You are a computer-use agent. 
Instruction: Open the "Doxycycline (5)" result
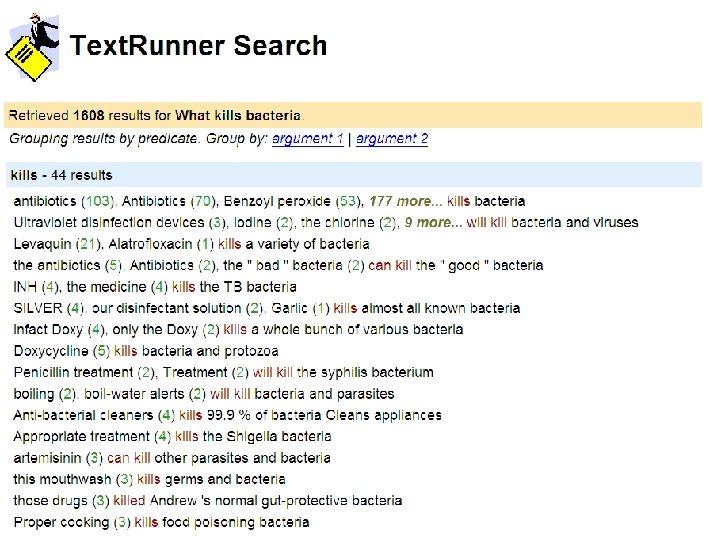[62, 351]
